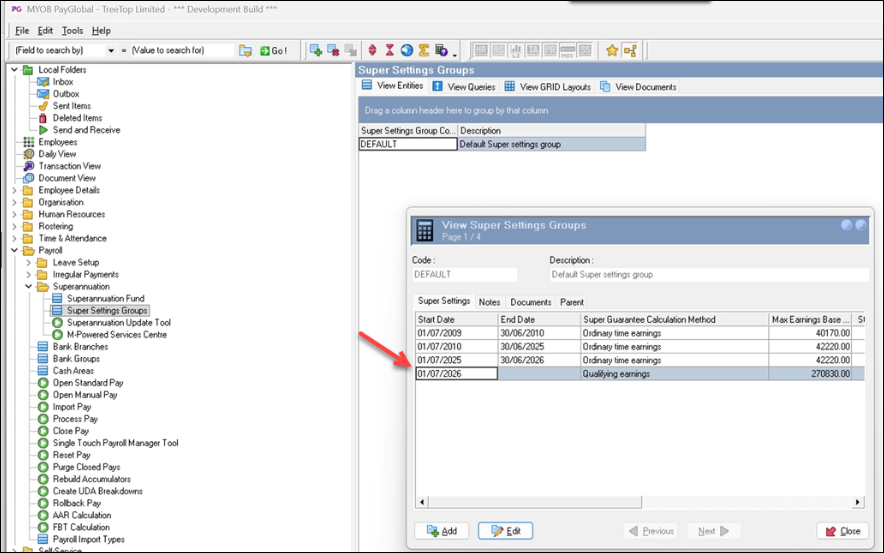Image resolution: width=884 pixels, height=553 pixels.
Task: Select the Super Settings tab
Action: (444, 301)
